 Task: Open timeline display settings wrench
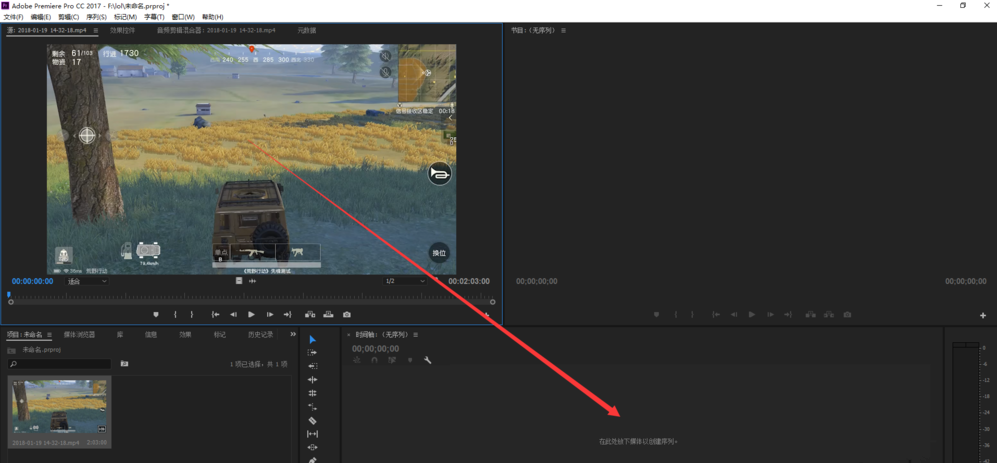(x=428, y=360)
